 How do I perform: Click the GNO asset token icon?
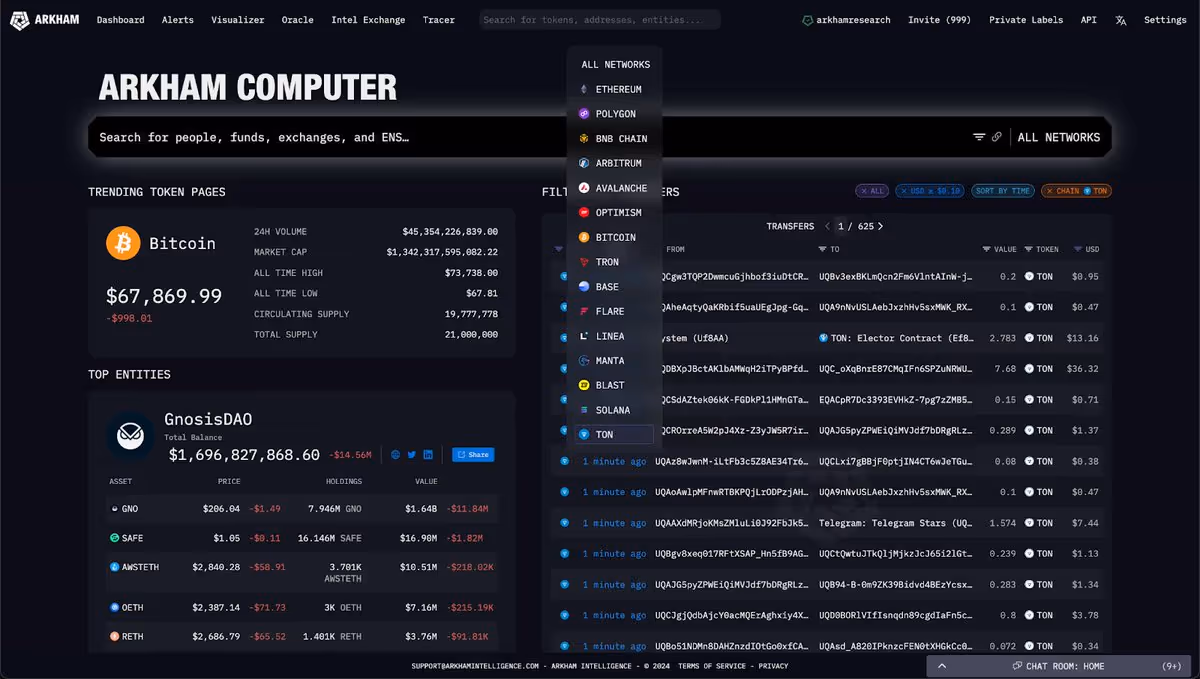(x=114, y=509)
